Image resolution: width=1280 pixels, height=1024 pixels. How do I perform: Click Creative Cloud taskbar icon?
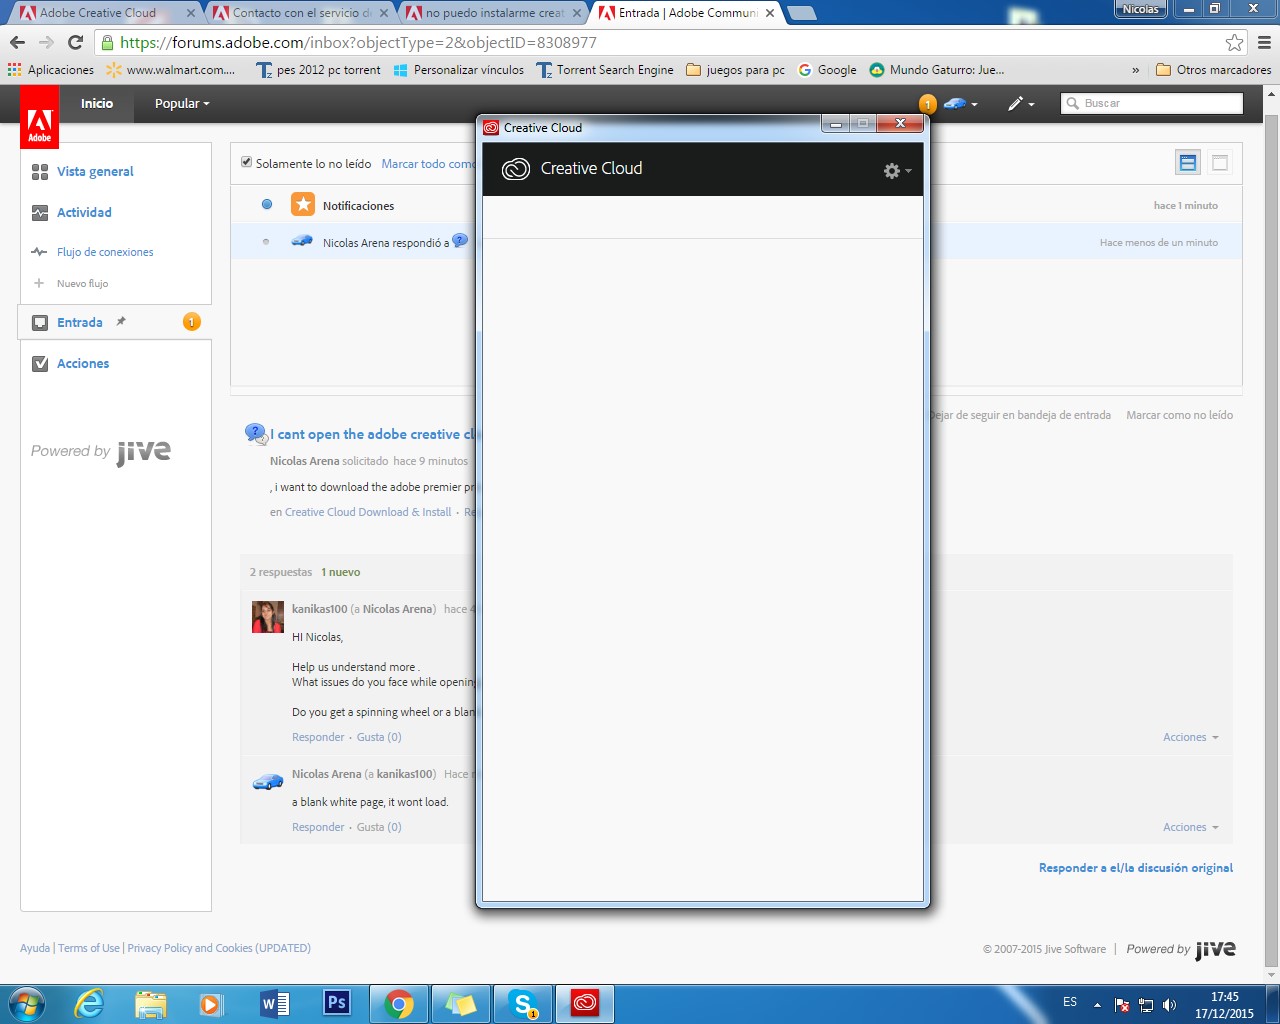click(x=585, y=1003)
